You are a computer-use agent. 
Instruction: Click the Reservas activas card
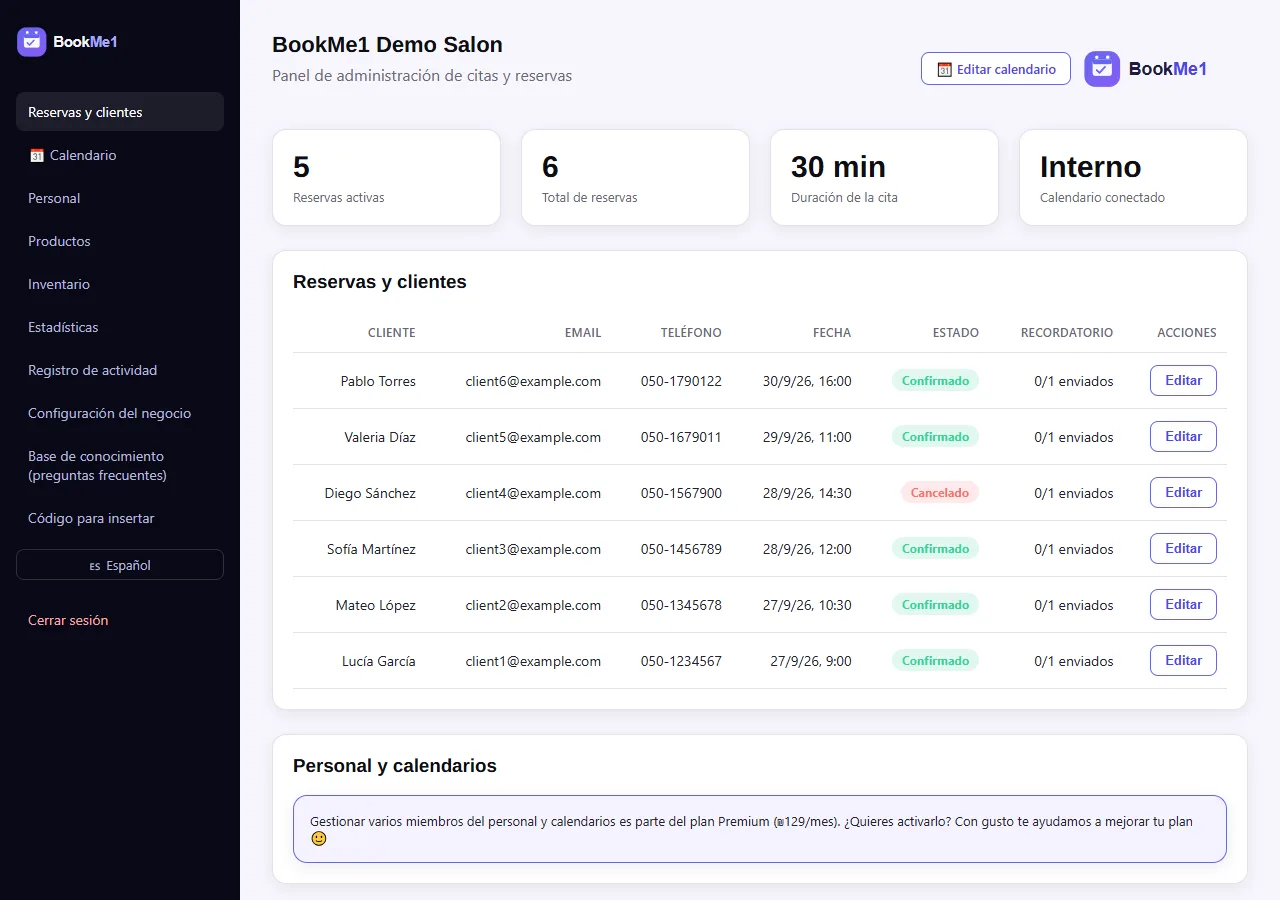pyautogui.click(x=386, y=177)
